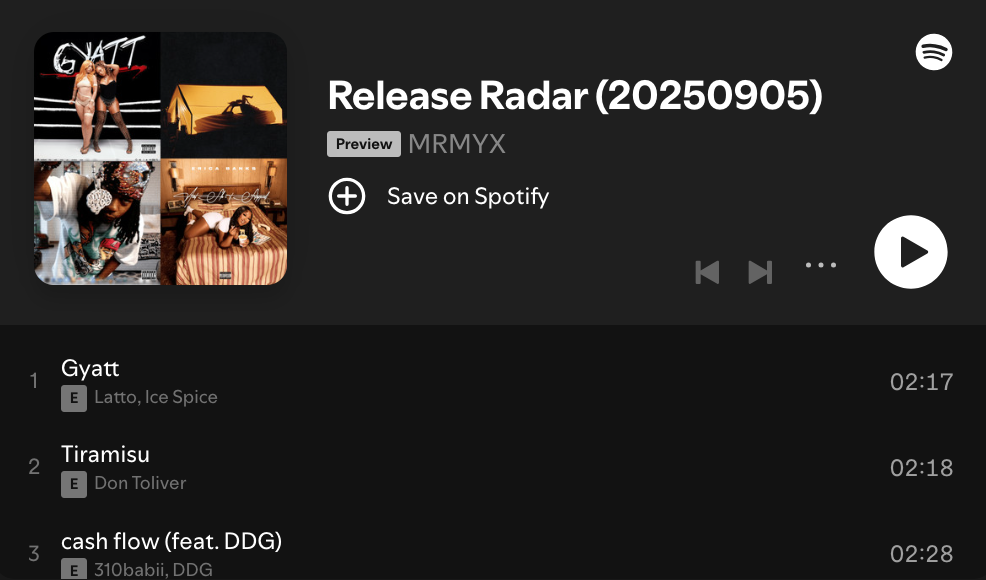This screenshot has height=580, width=986.
Task: Click the 02:28 duration of cash flow
Action: (921, 554)
